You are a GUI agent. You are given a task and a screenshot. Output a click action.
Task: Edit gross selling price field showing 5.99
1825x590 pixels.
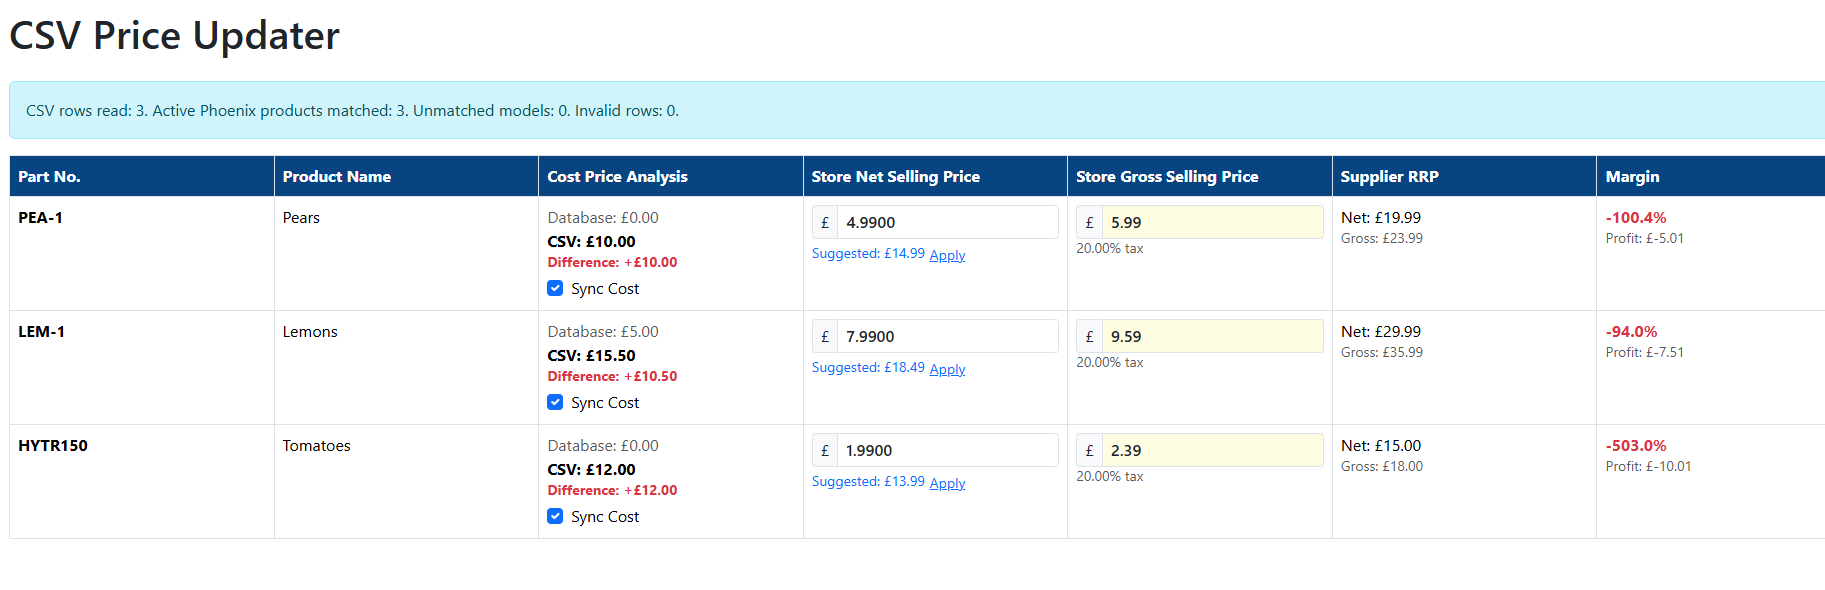click(x=1212, y=222)
